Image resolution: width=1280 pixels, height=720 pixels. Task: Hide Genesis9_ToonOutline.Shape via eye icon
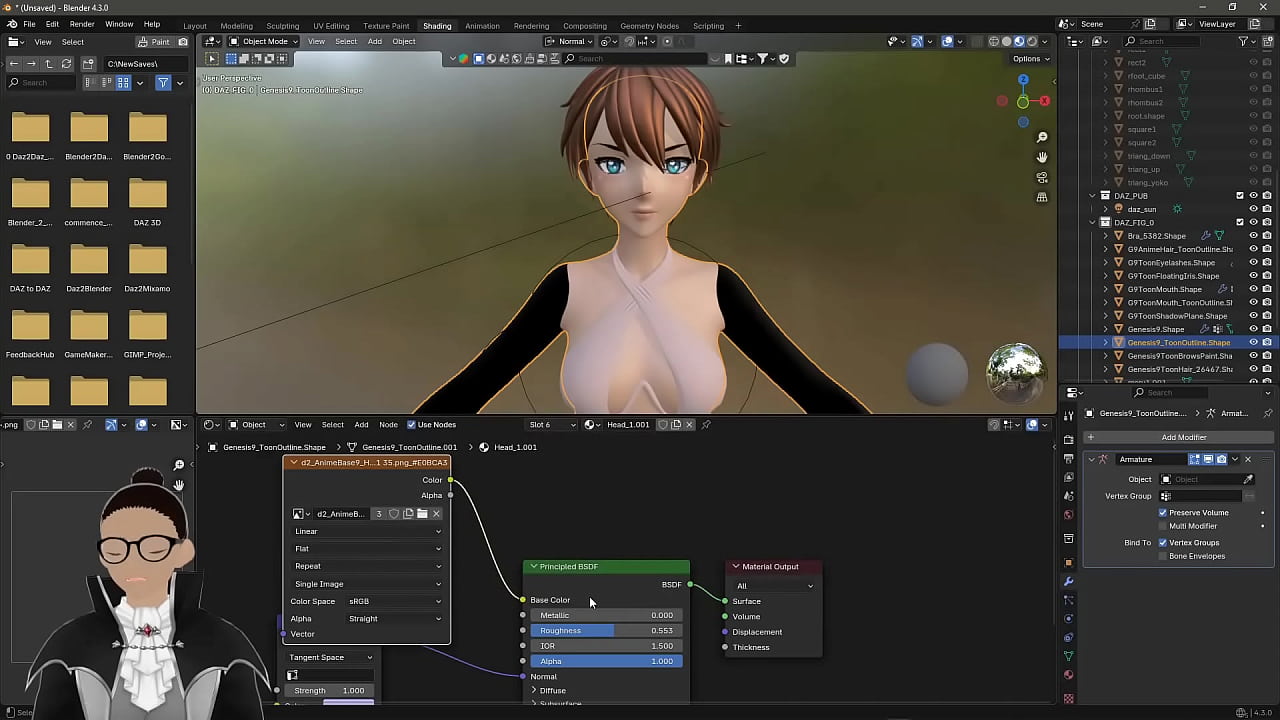coord(1253,343)
